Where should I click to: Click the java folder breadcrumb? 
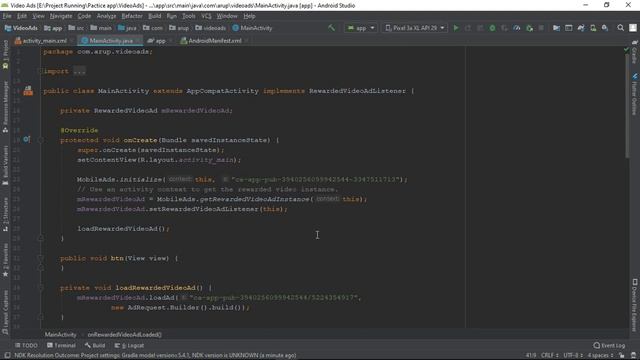click(127, 28)
